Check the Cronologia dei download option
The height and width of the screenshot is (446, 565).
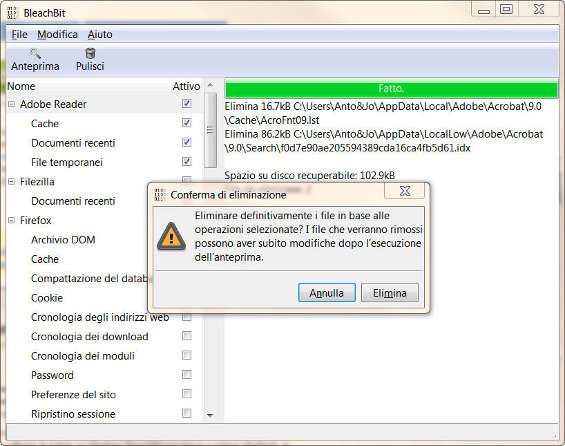[187, 336]
